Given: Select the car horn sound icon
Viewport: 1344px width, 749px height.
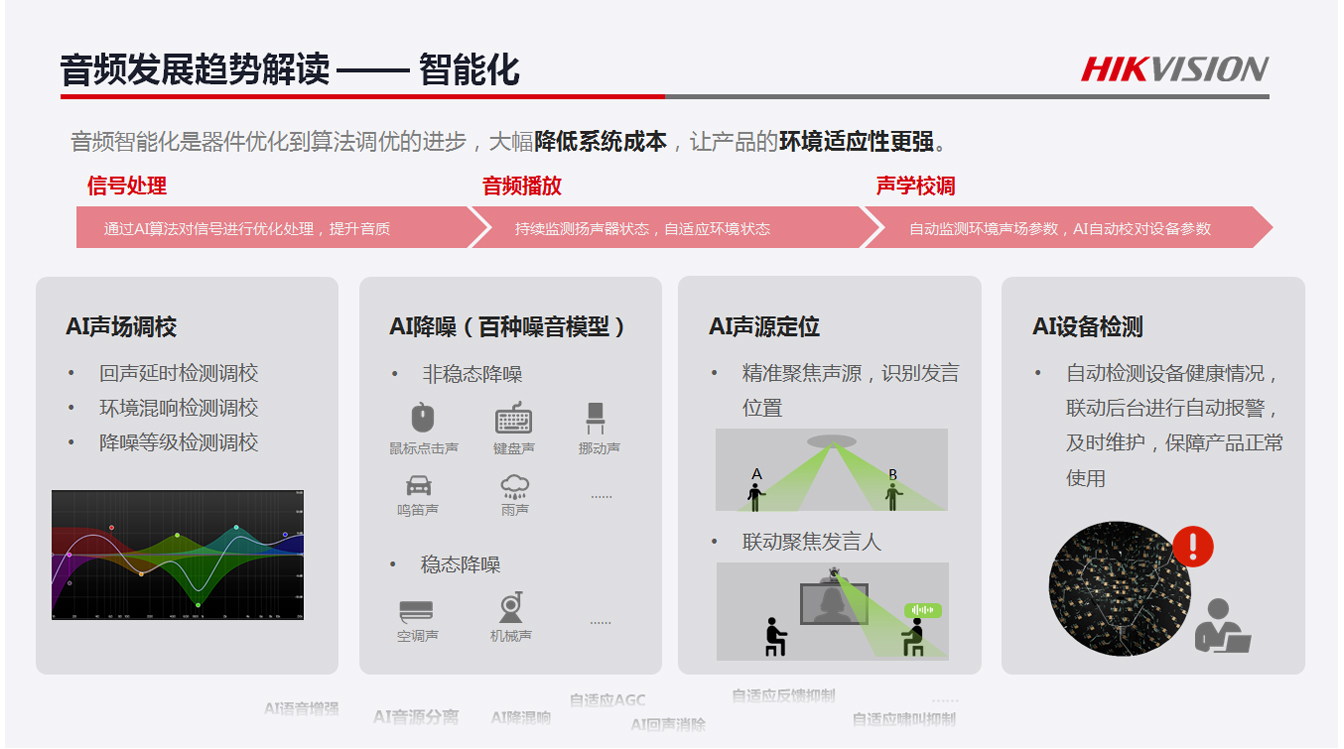Looking at the screenshot, I should pyautogui.click(x=419, y=486).
